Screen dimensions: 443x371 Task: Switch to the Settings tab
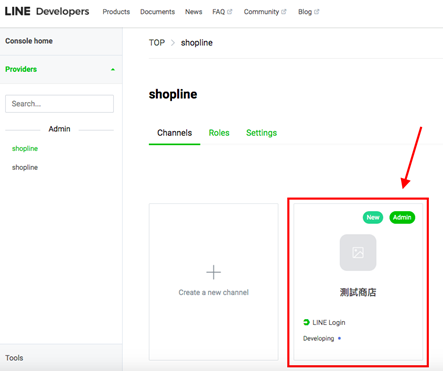point(262,133)
